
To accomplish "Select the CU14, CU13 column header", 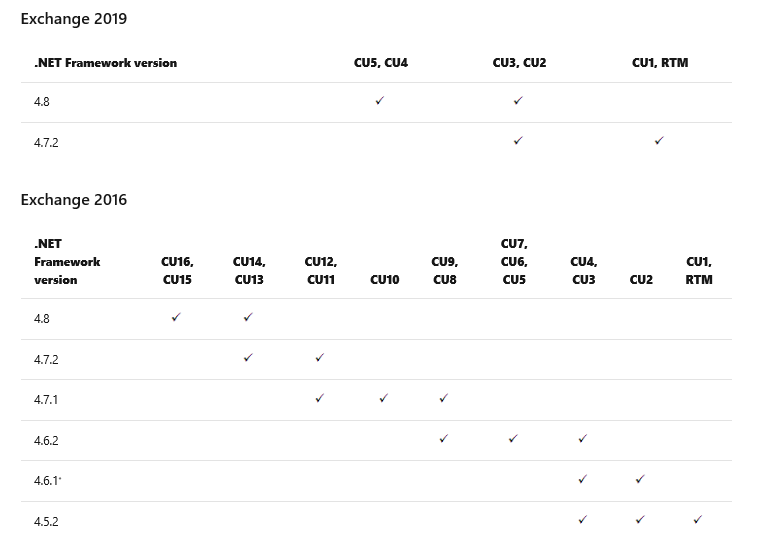I will tap(249, 270).
